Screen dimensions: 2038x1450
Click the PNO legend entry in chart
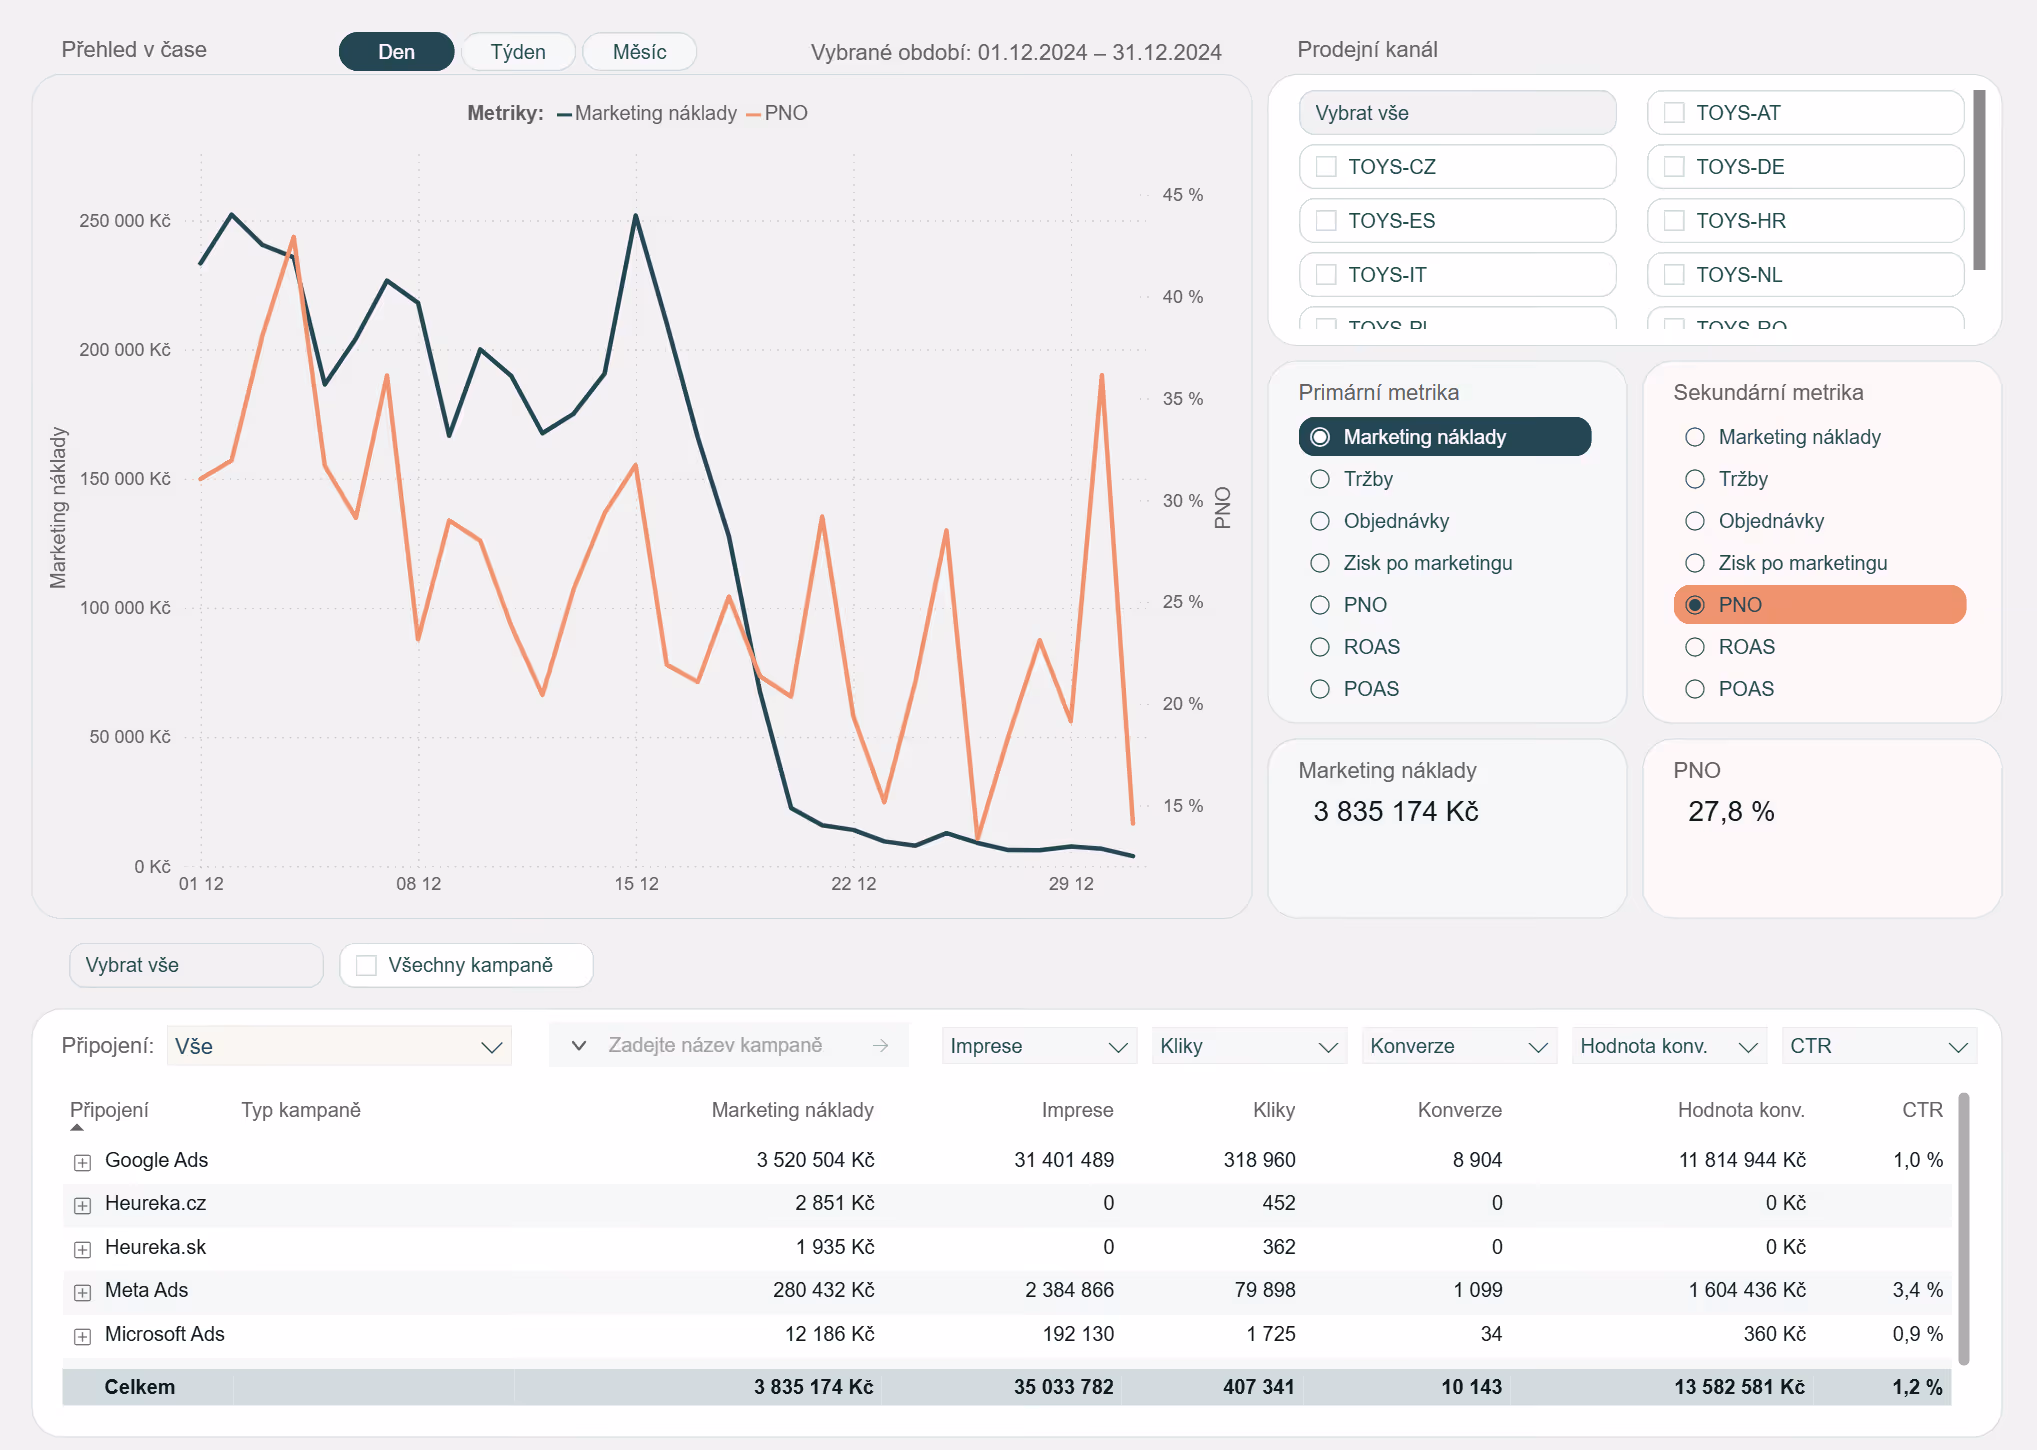[x=777, y=113]
